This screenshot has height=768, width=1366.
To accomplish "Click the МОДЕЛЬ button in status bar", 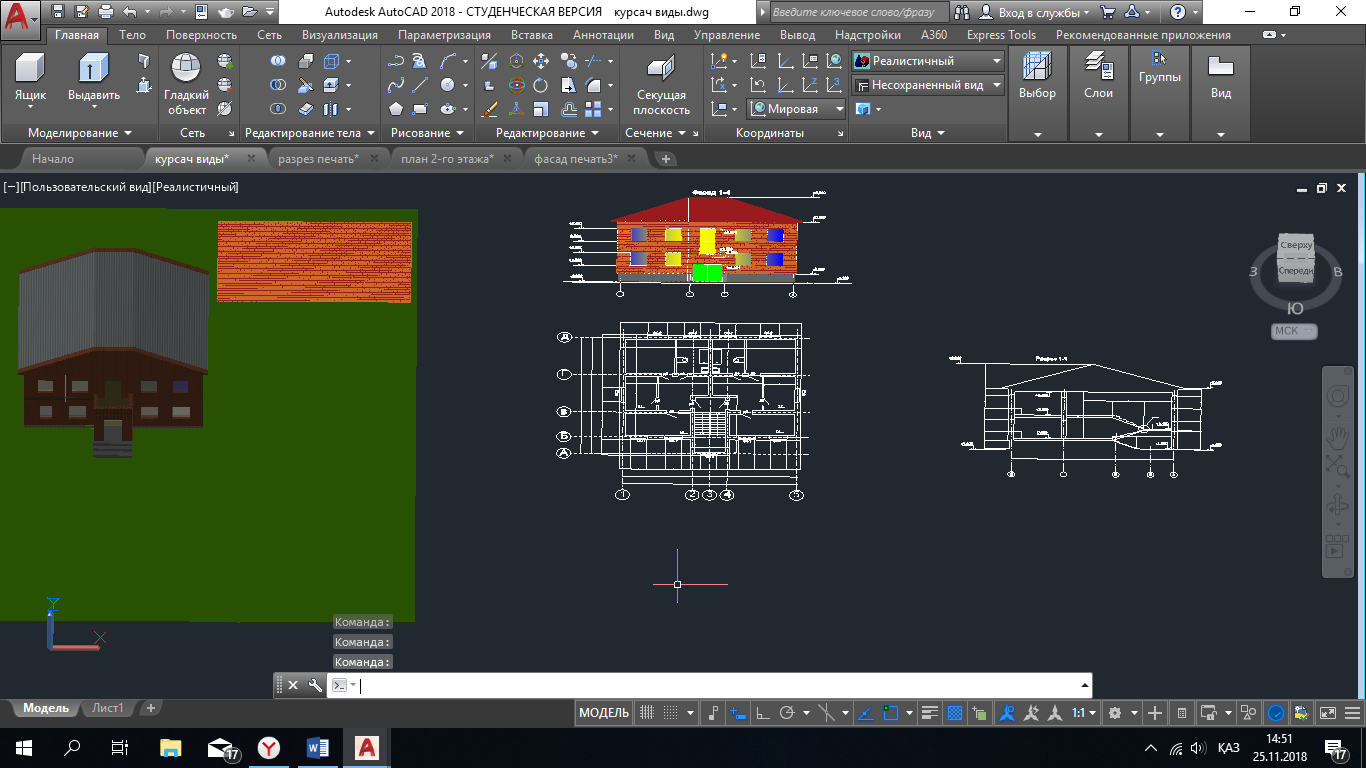I will click(x=604, y=713).
